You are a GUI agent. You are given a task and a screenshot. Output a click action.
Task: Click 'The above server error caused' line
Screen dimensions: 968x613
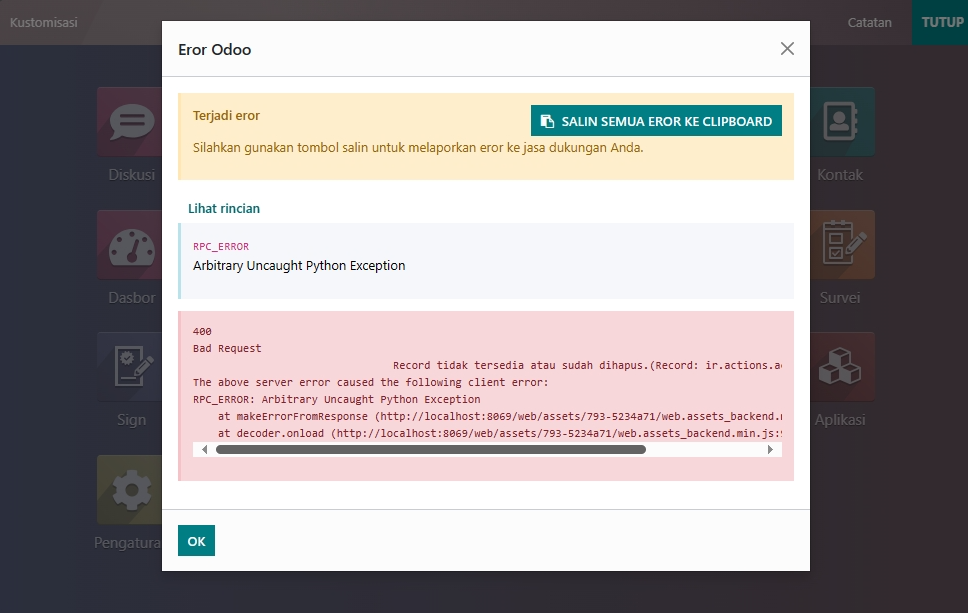pyautogui.click(x=370, y=382)
